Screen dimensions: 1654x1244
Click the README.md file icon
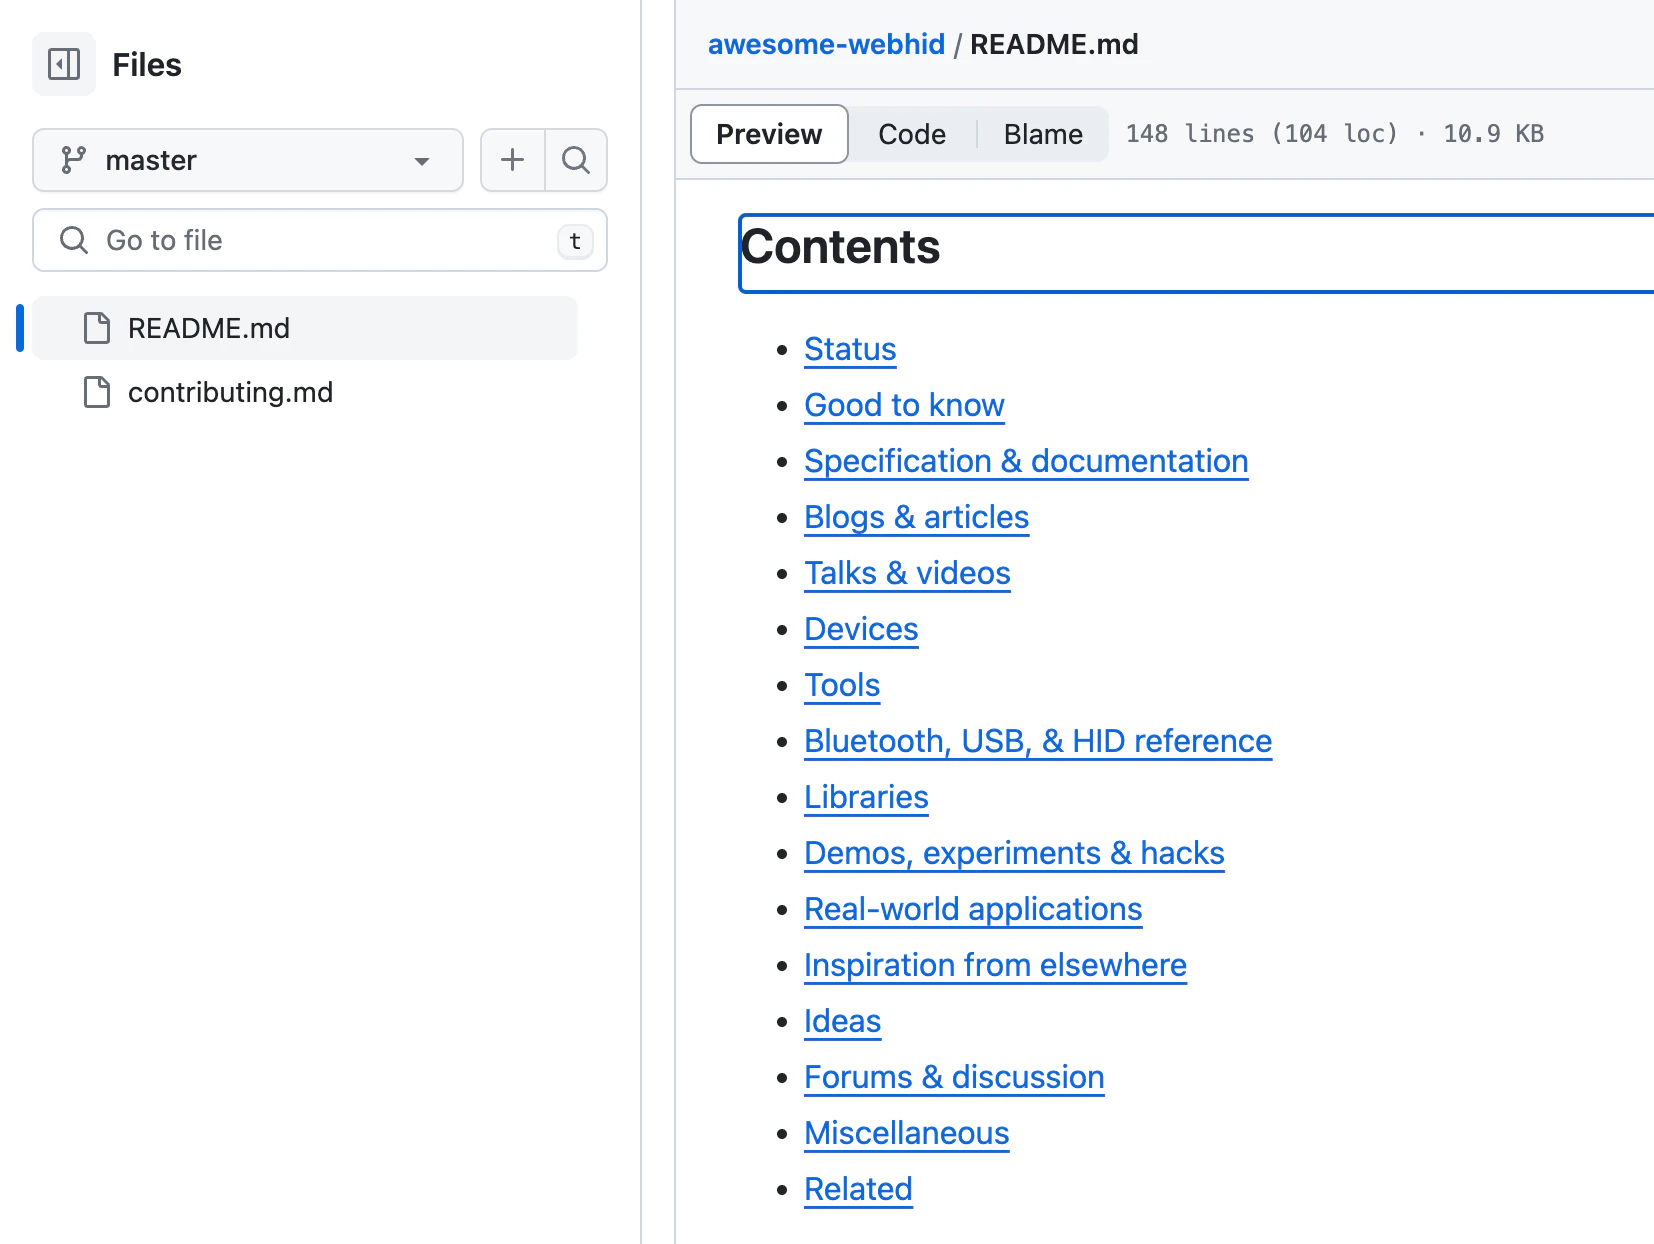click(x=97, y=328)
